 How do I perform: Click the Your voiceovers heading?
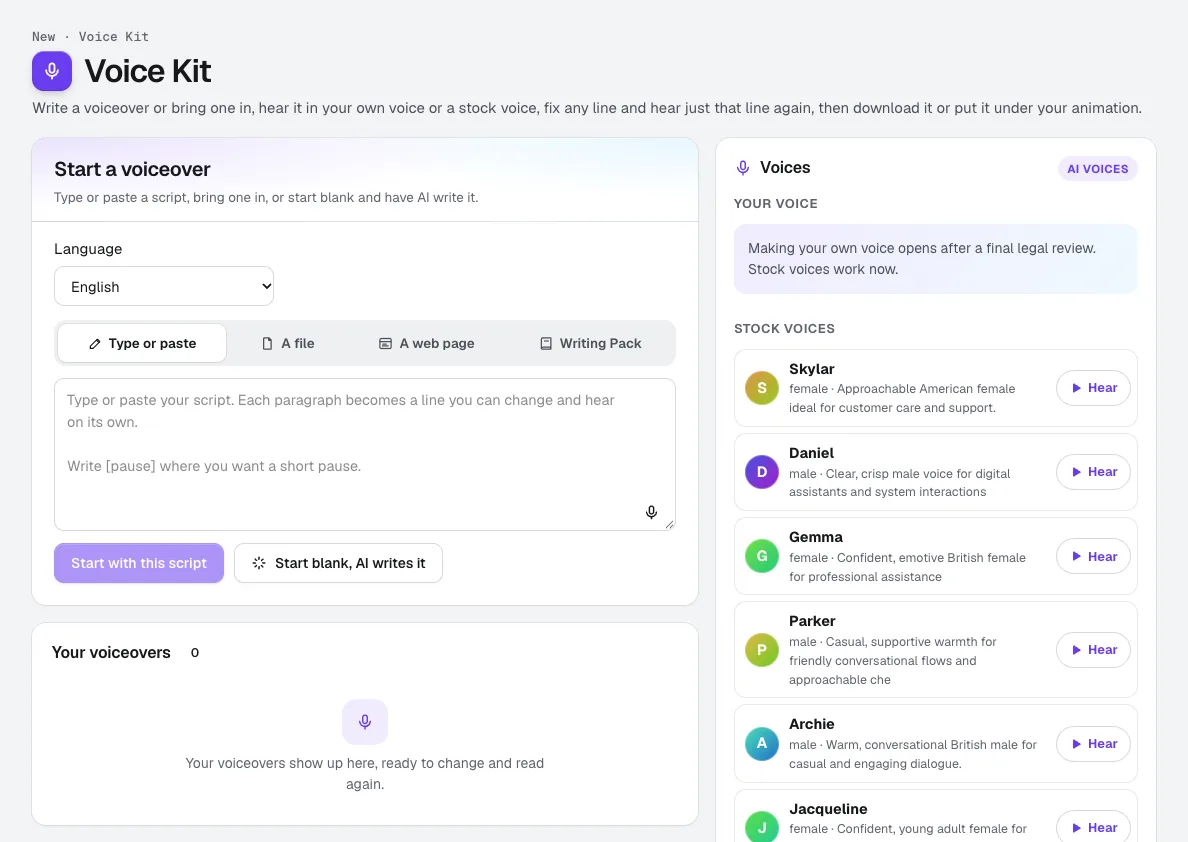[x=111, y=653]
